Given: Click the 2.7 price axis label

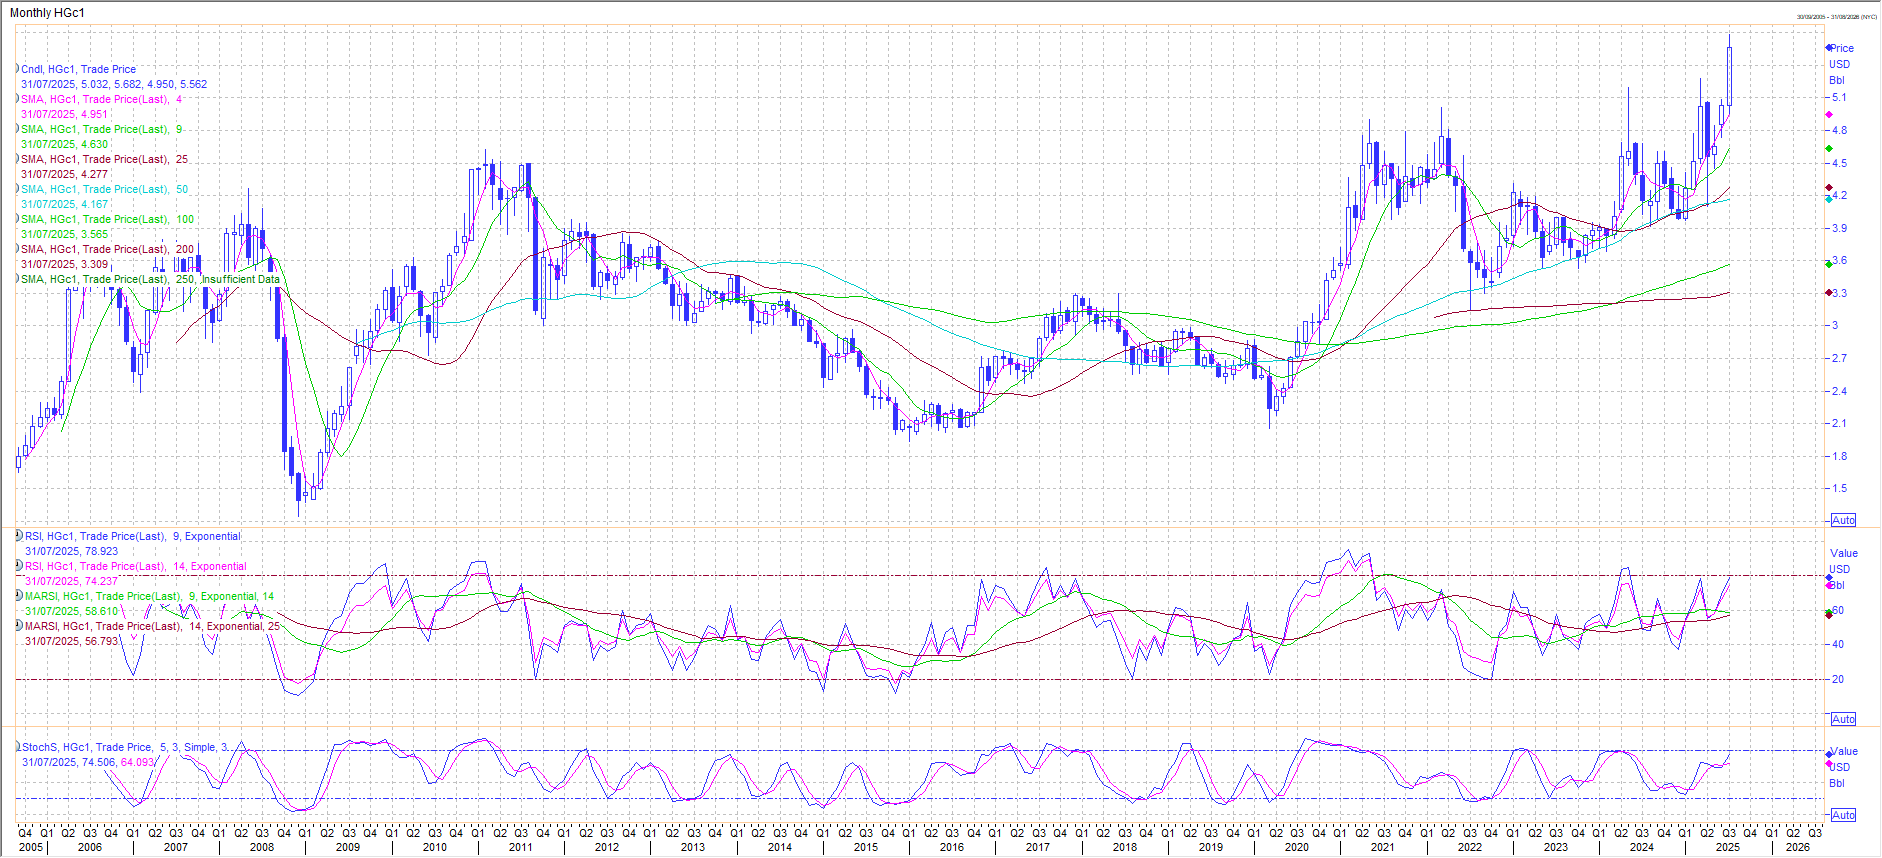Looking at the screenshot, I should (1839, 358).
